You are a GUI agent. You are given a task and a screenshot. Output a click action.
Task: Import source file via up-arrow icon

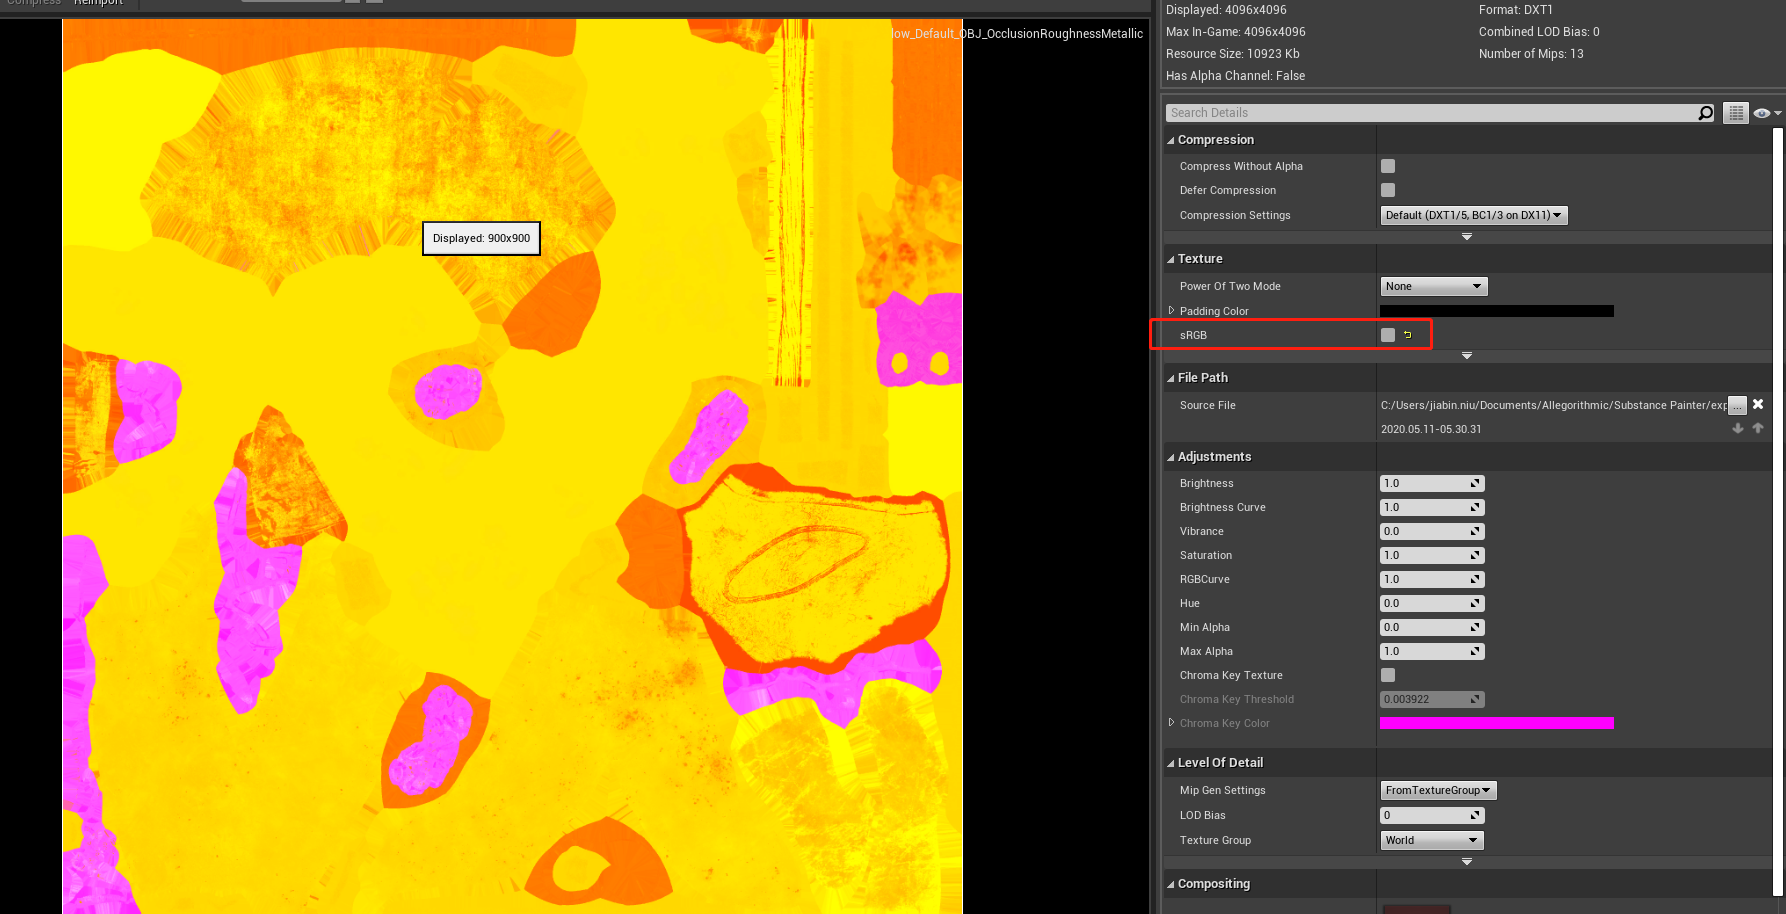(x=1758, y=428)
